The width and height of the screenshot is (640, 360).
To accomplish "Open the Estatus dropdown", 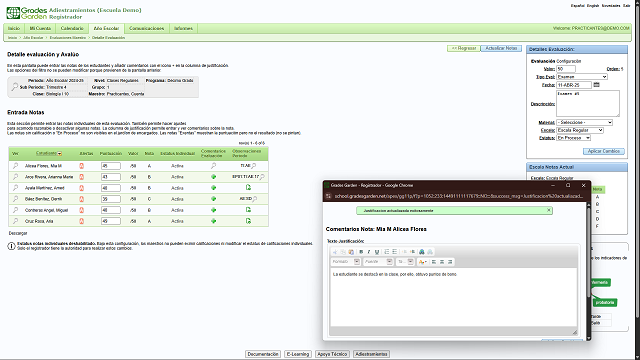I will click(574, 138).
